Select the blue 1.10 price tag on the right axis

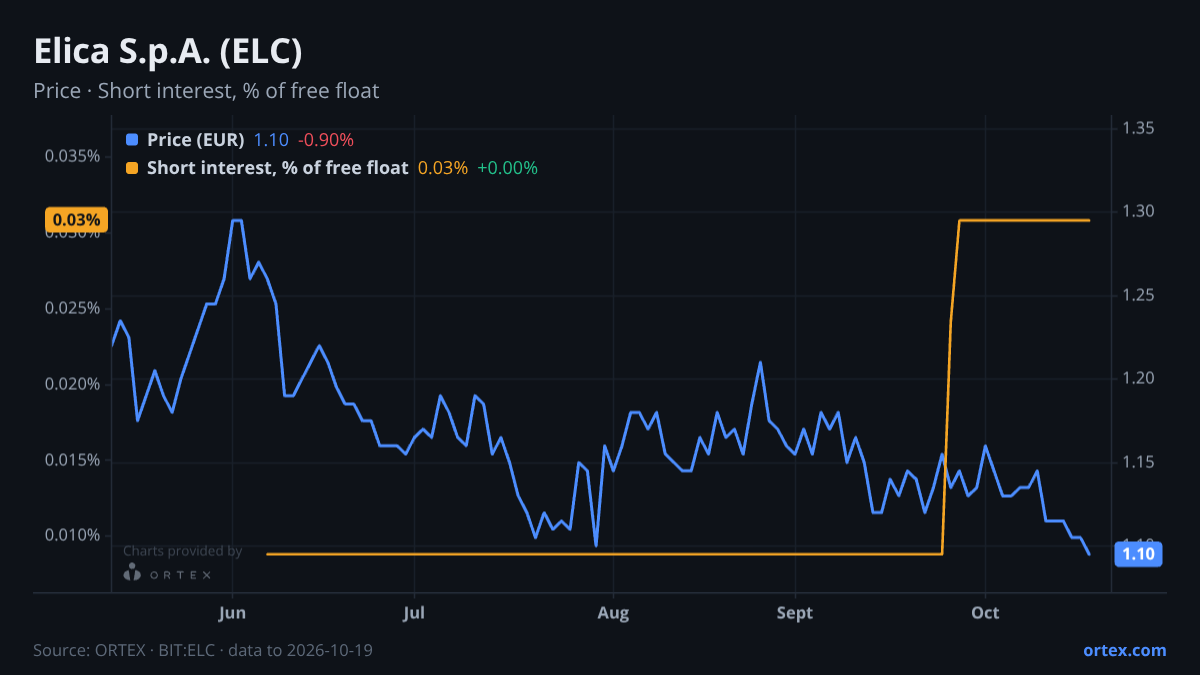pyautogui.click(x=1138, y=553)
